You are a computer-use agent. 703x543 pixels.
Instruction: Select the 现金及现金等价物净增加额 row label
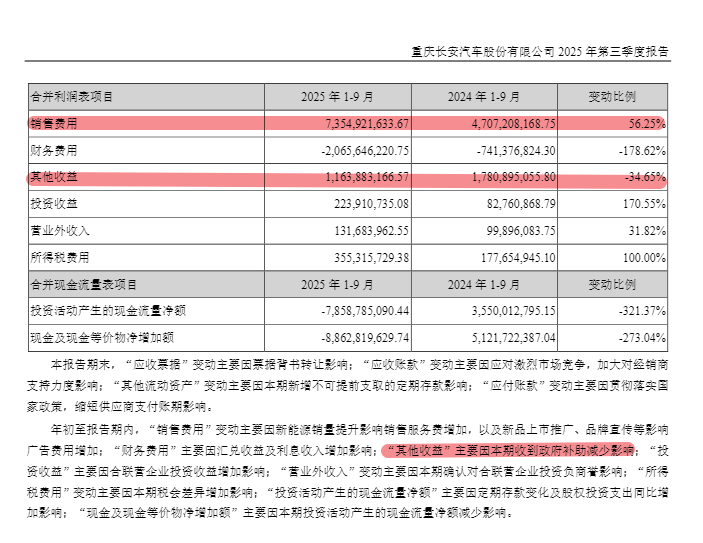pos(102,338)
